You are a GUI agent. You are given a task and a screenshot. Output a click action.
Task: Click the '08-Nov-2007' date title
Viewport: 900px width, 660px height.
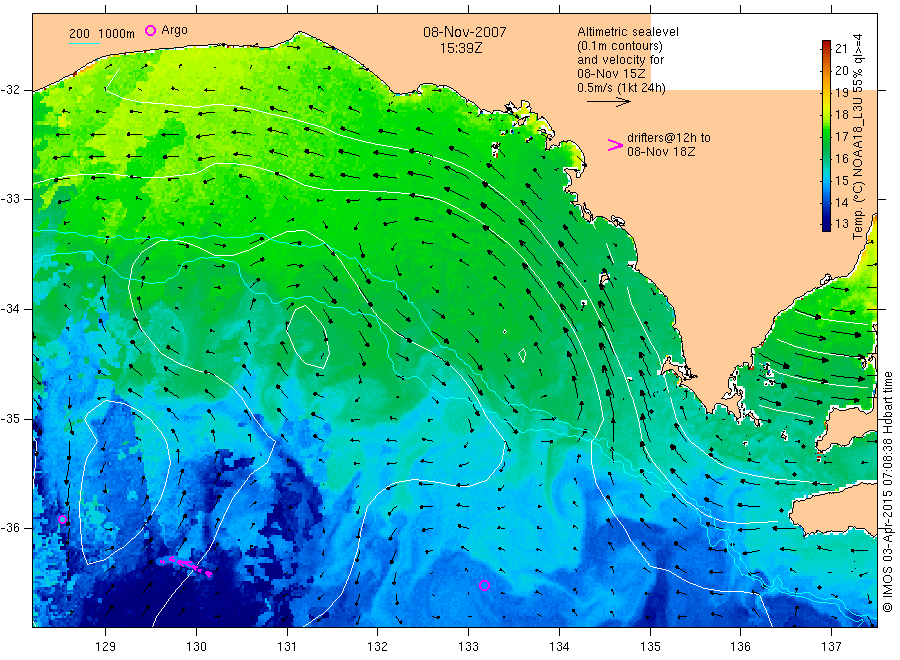(465, 32)
